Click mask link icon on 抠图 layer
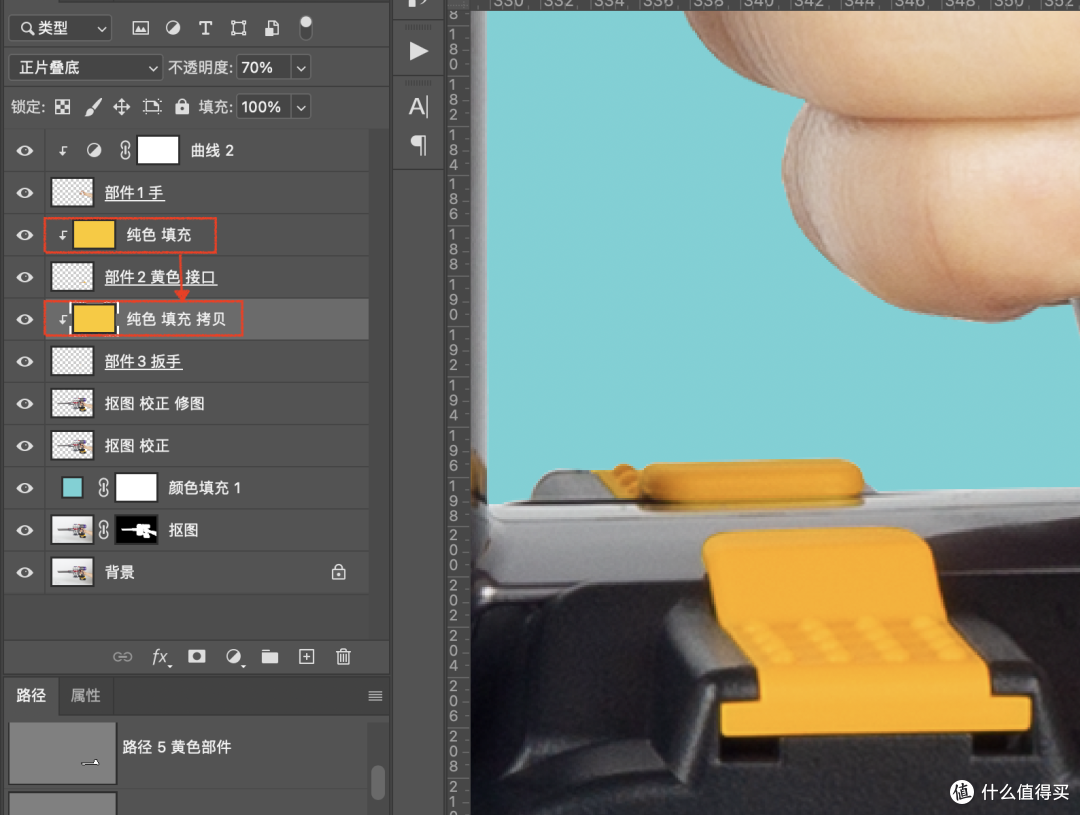The image size is (1080, 815). pos(103,530)
